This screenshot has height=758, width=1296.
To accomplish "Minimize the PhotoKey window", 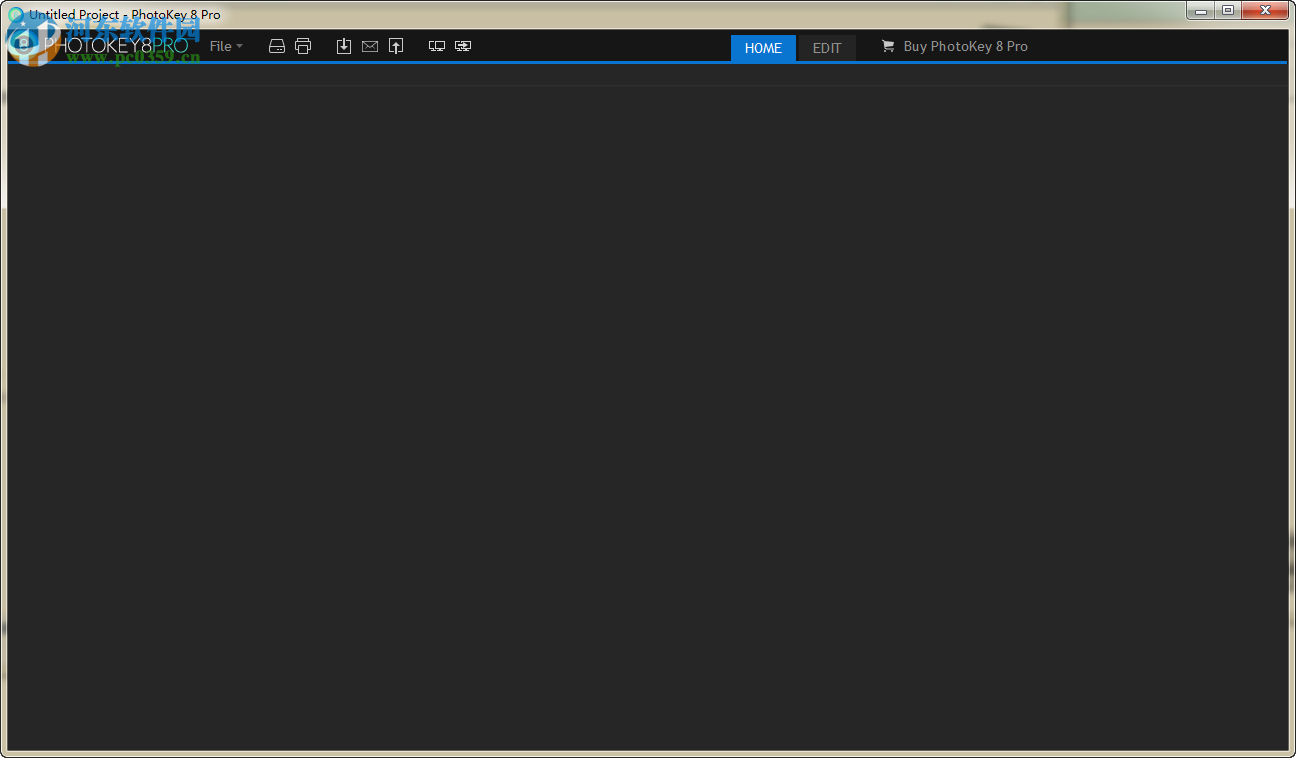I will 1199,10.
